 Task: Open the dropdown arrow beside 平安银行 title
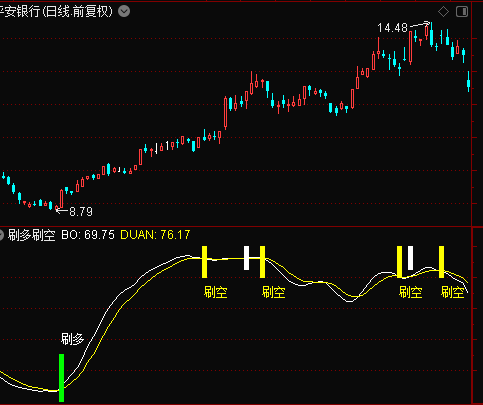pyautogui.click(x=124, y=12)
